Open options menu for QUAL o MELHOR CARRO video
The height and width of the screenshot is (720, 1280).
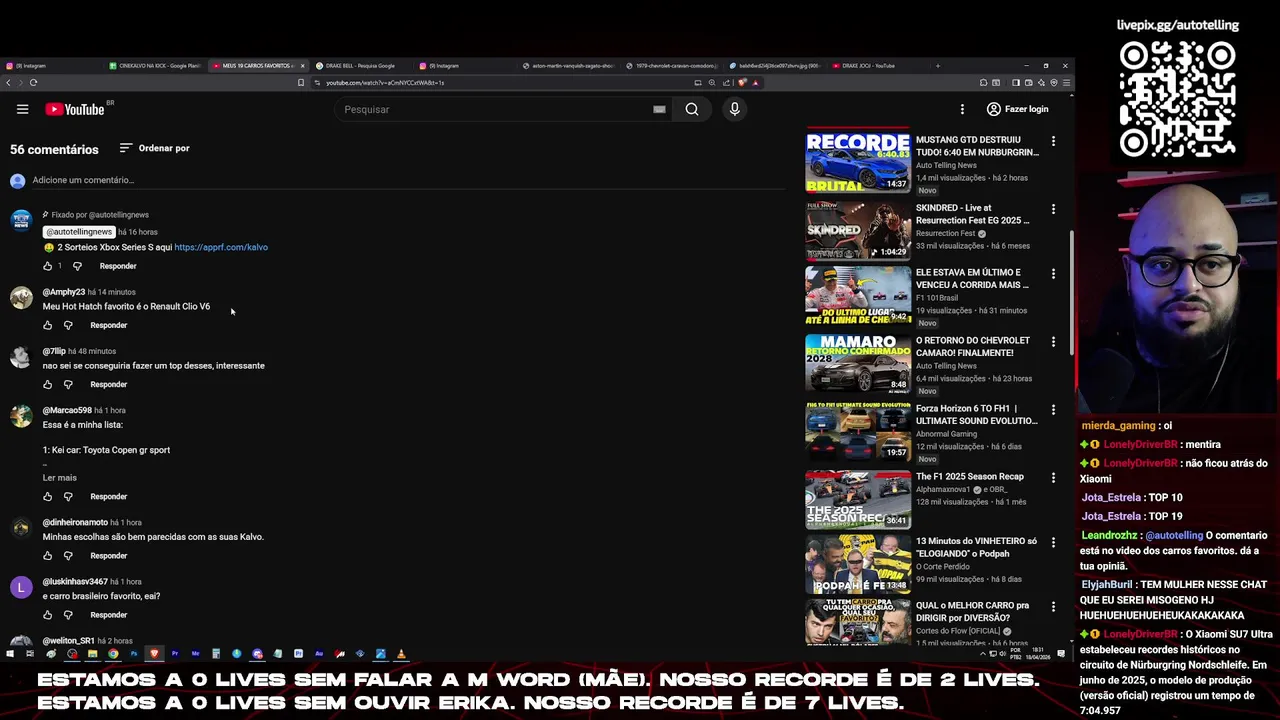(1053, 606)
